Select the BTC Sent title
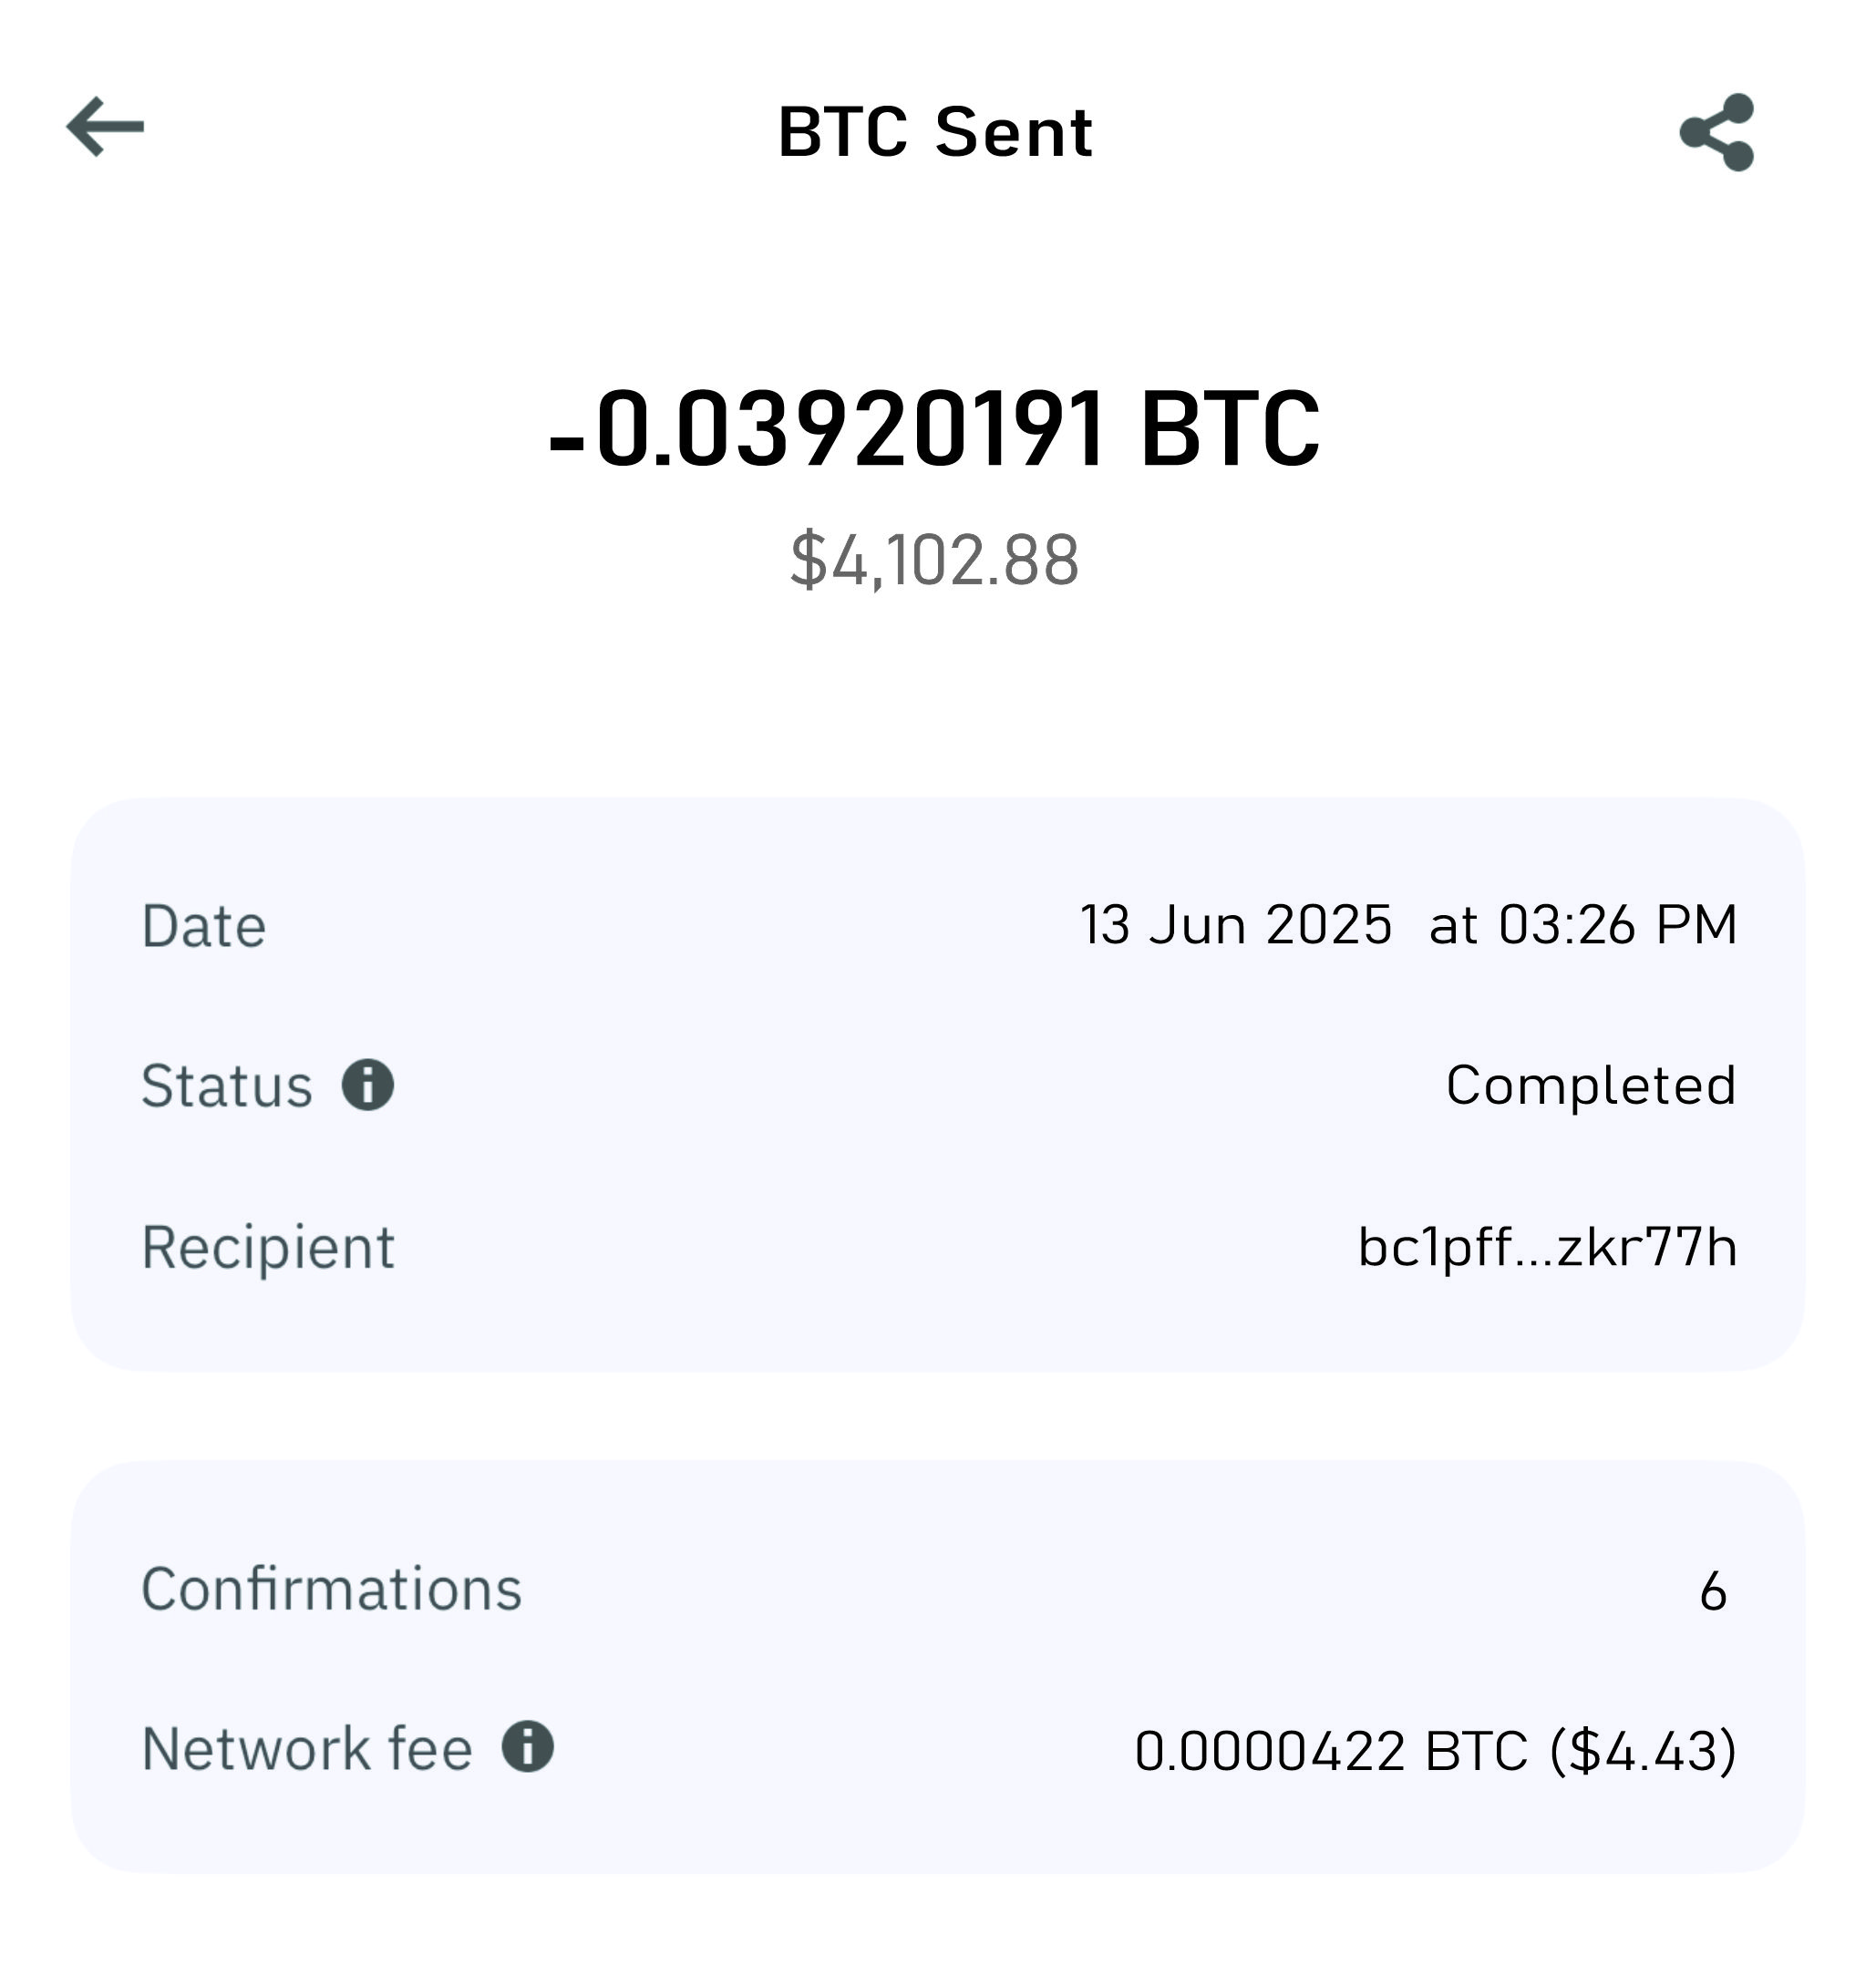This screenshot has height=1976, width=1876. 936,132
